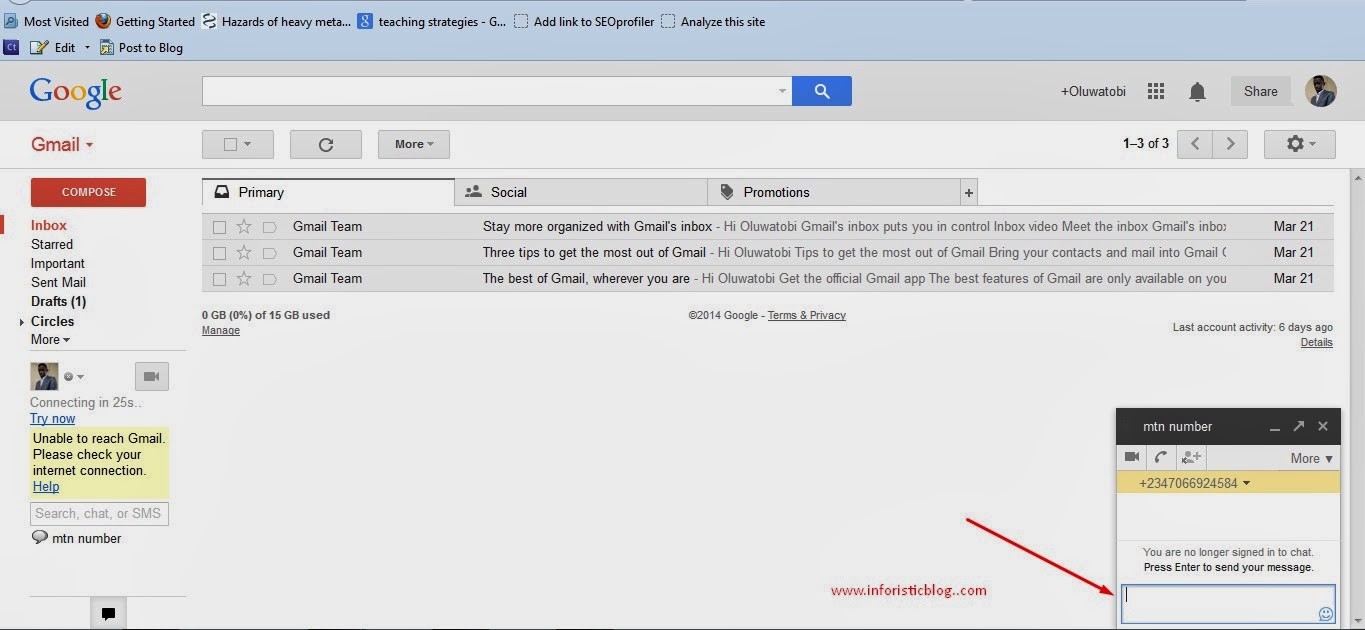
Task: Open Edit dropdown arrow in bookmarks bar
Action: [x=87, y=47]
